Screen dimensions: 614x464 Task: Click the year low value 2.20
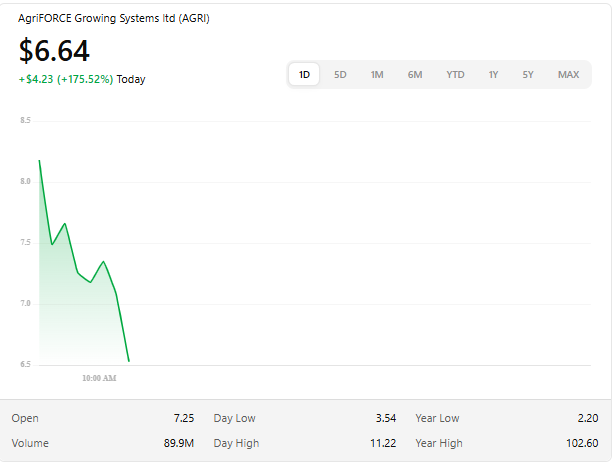click(588, 418)
